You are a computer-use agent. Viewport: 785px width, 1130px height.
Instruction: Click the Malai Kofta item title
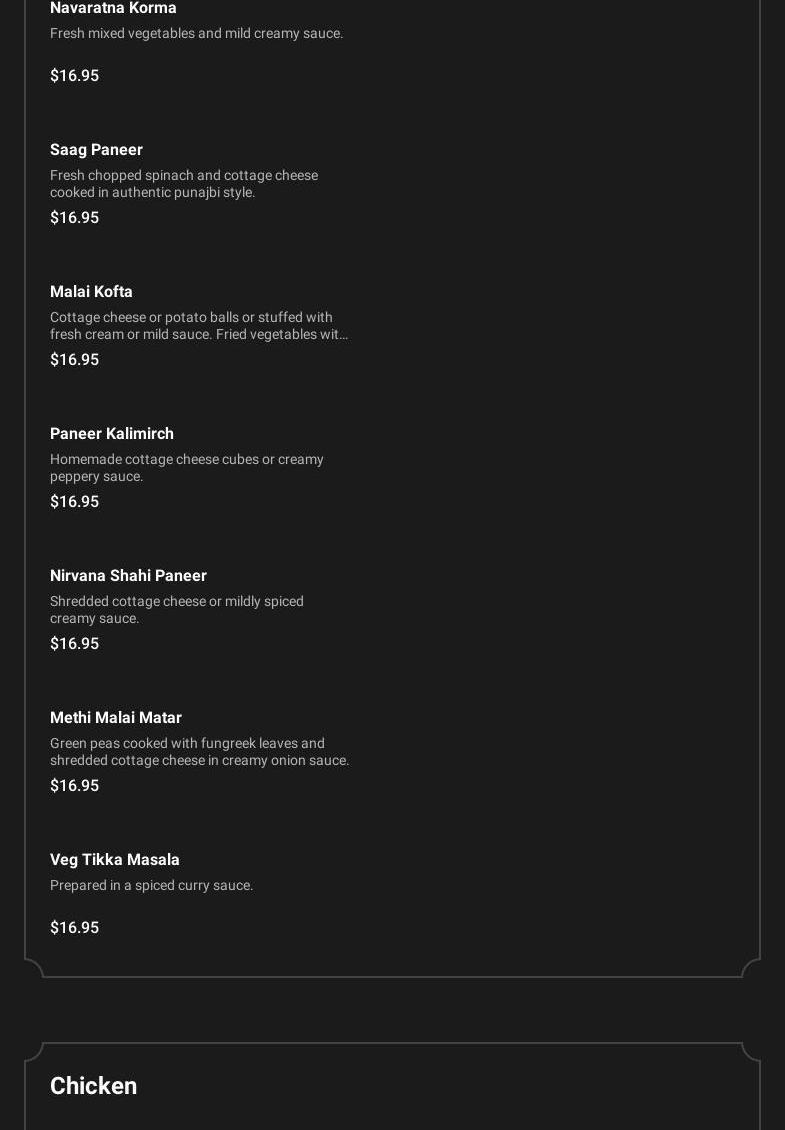click(91, 291)
